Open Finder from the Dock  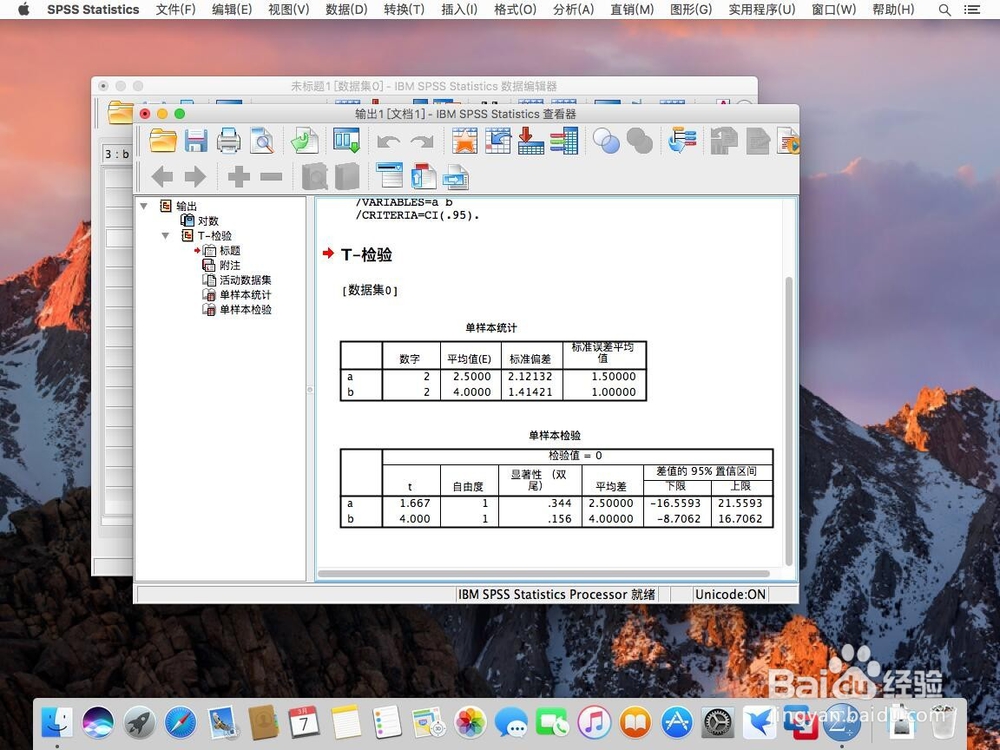click(x=57, y=722)
